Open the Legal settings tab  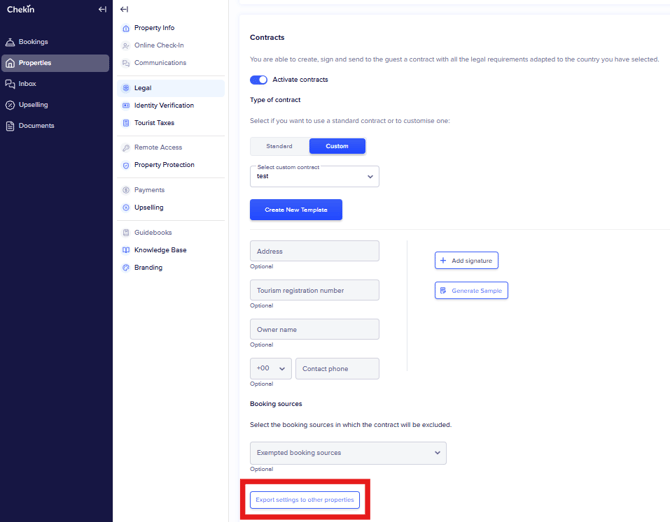coord(171,88)
